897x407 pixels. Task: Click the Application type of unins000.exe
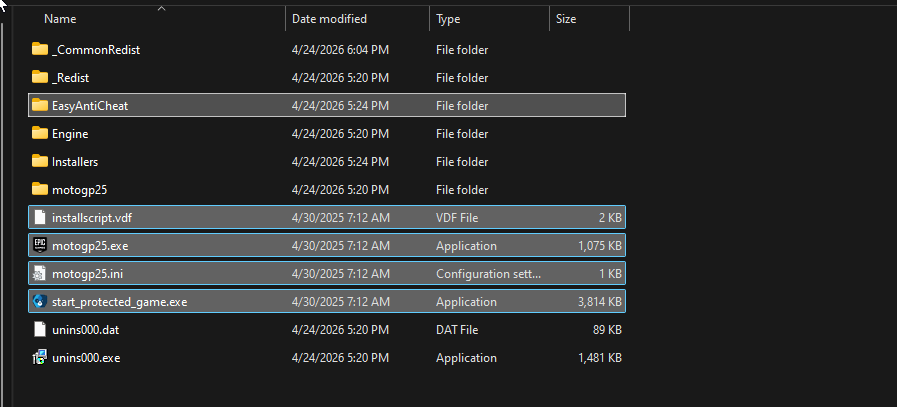tap(466, 358)
